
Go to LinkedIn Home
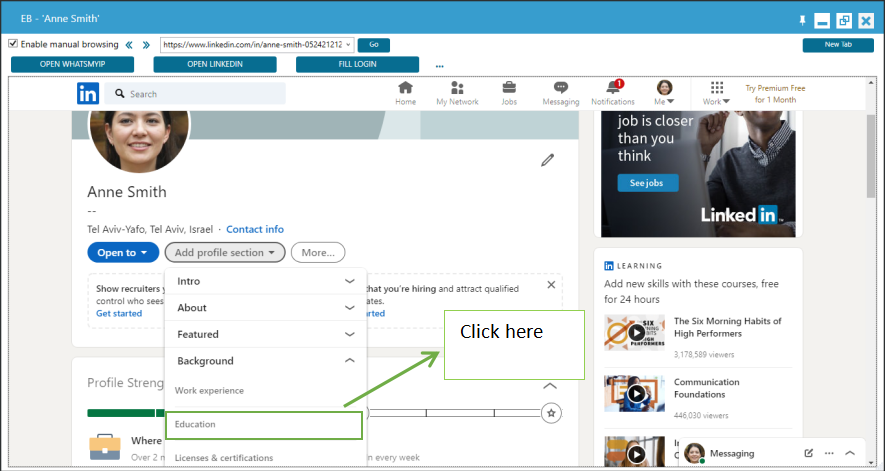(x=406, y=94)
